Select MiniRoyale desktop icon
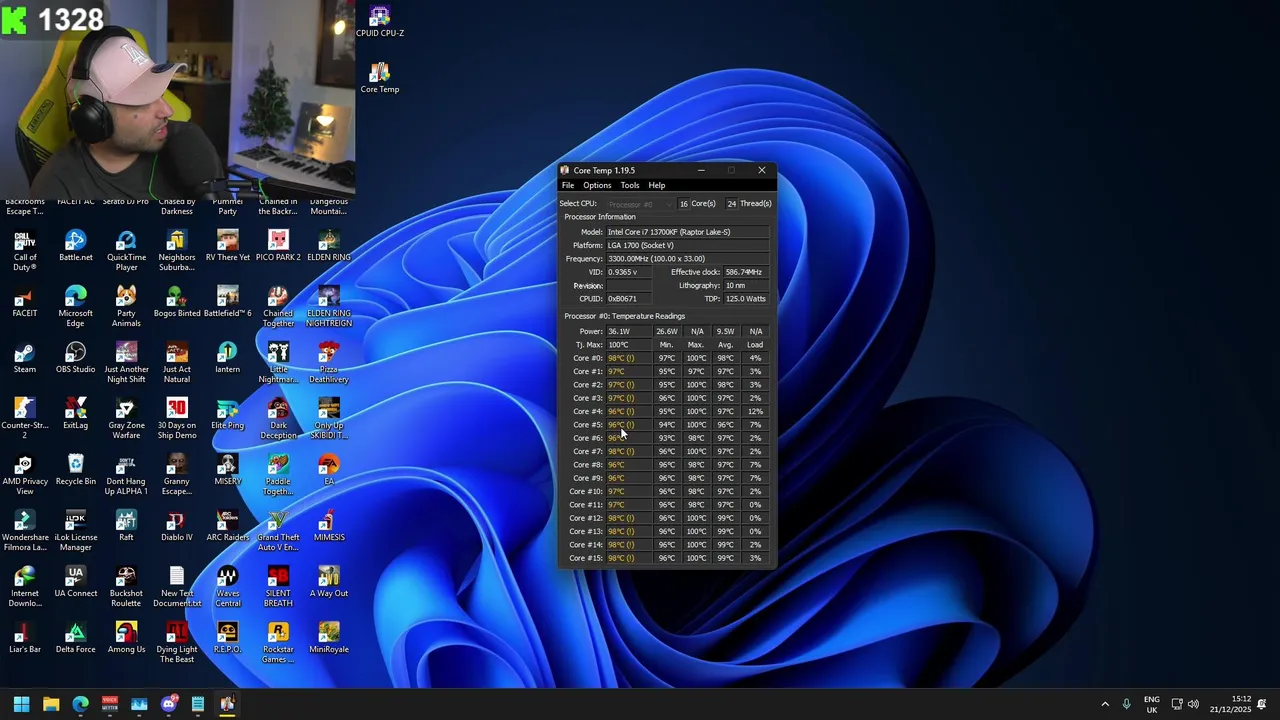 329,638
